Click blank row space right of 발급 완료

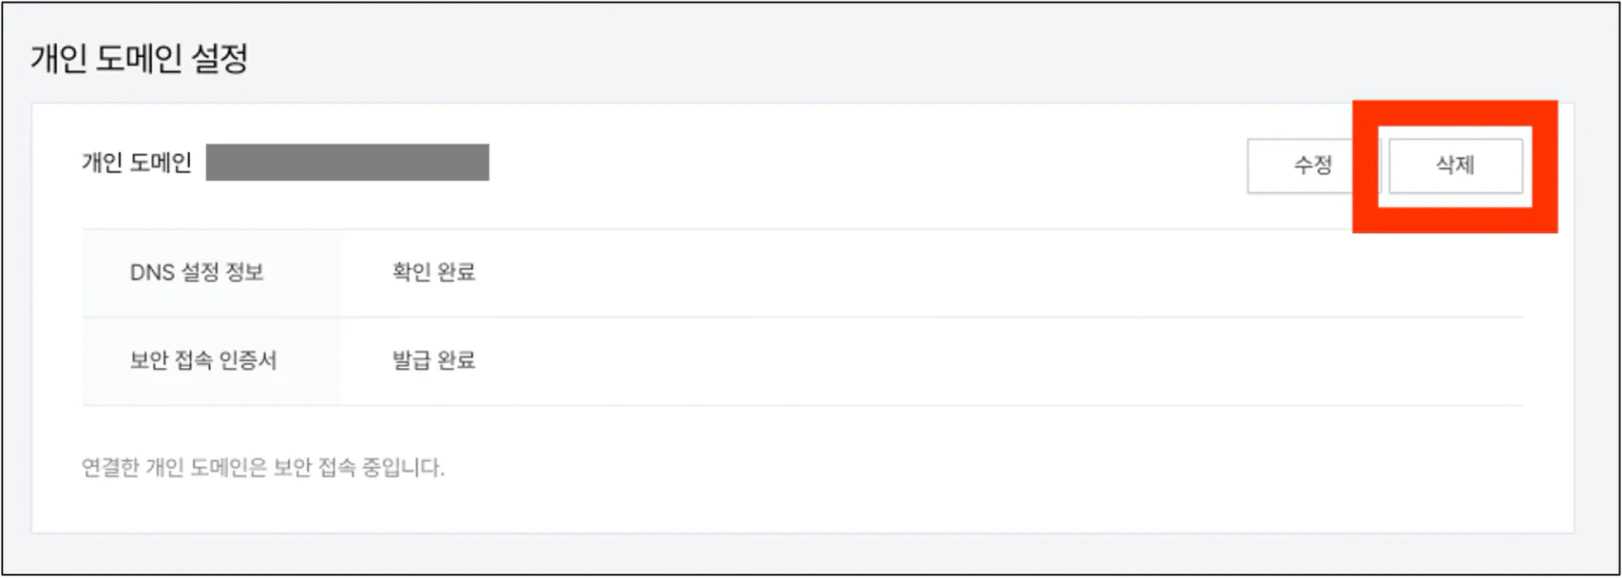coord(900,360)
